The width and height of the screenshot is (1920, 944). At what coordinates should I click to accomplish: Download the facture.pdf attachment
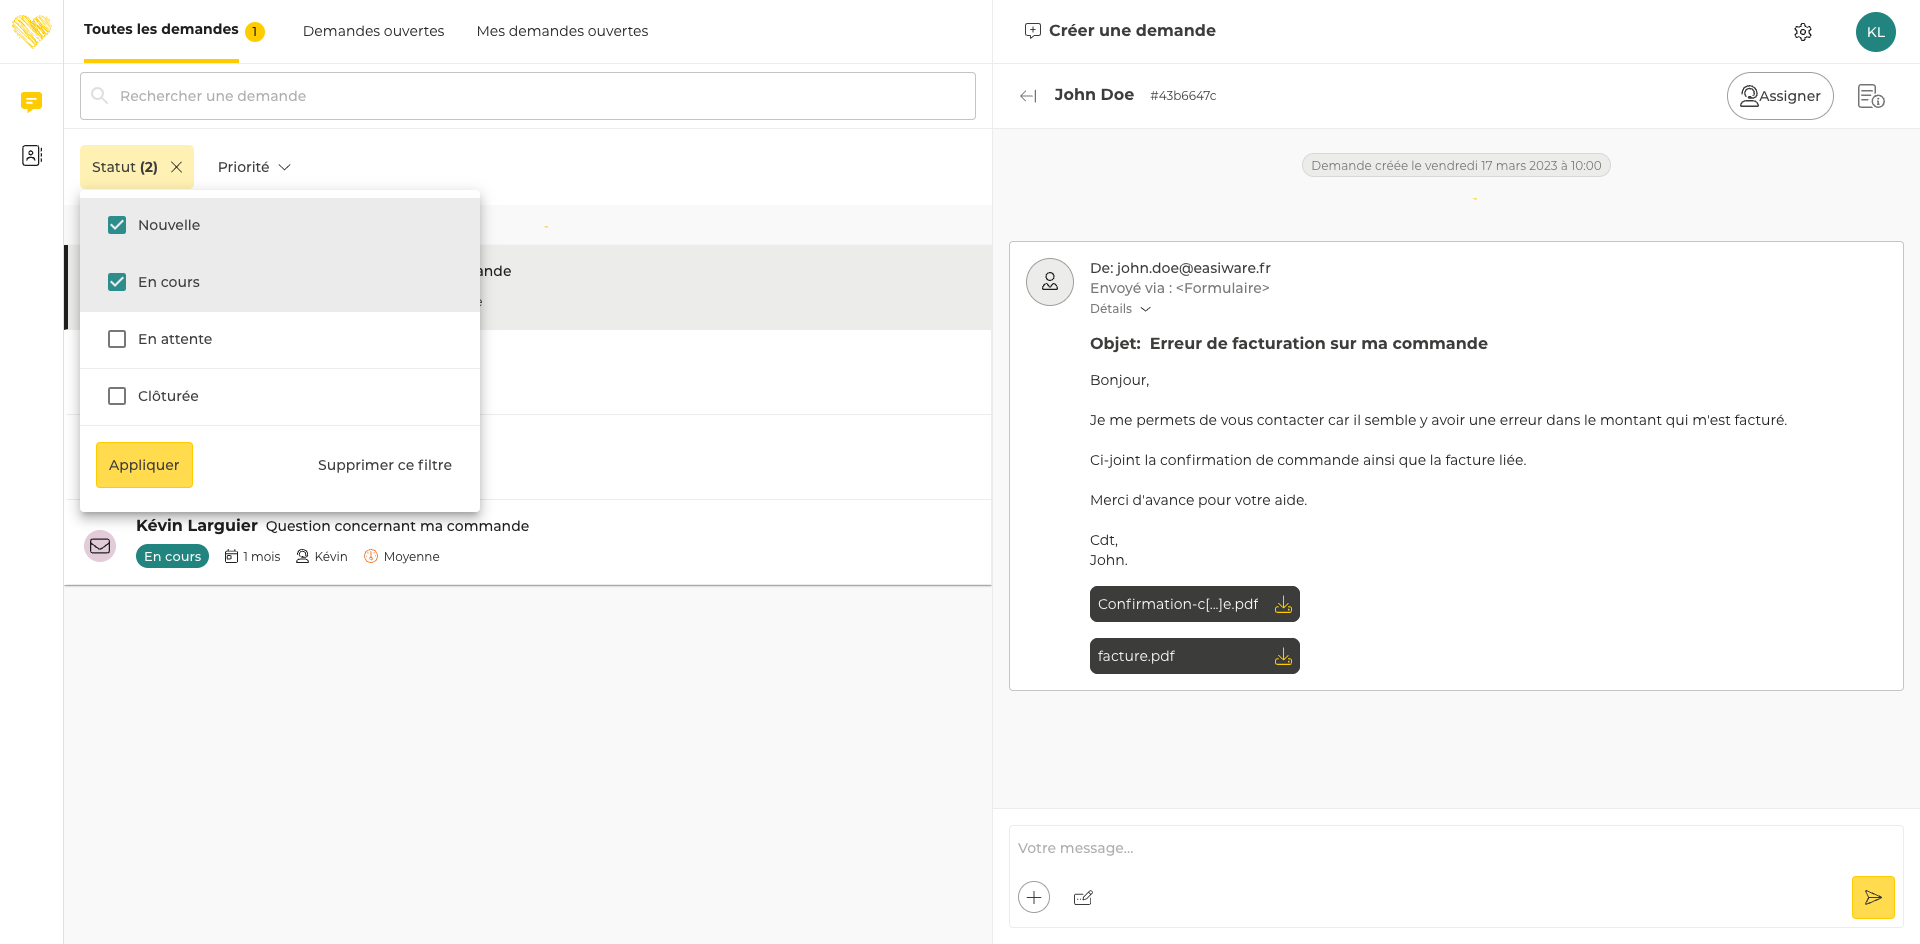[x=1283, y=657]
